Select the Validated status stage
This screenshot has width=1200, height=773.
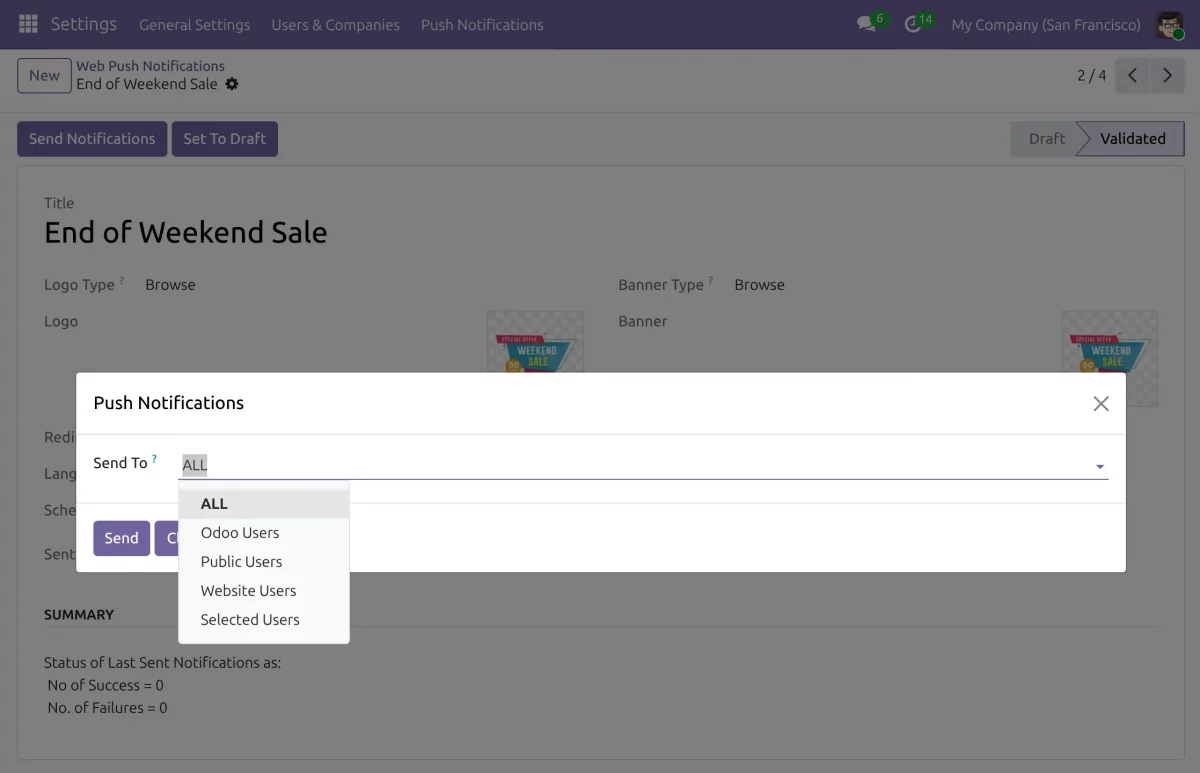click(x=1132, y=139)
